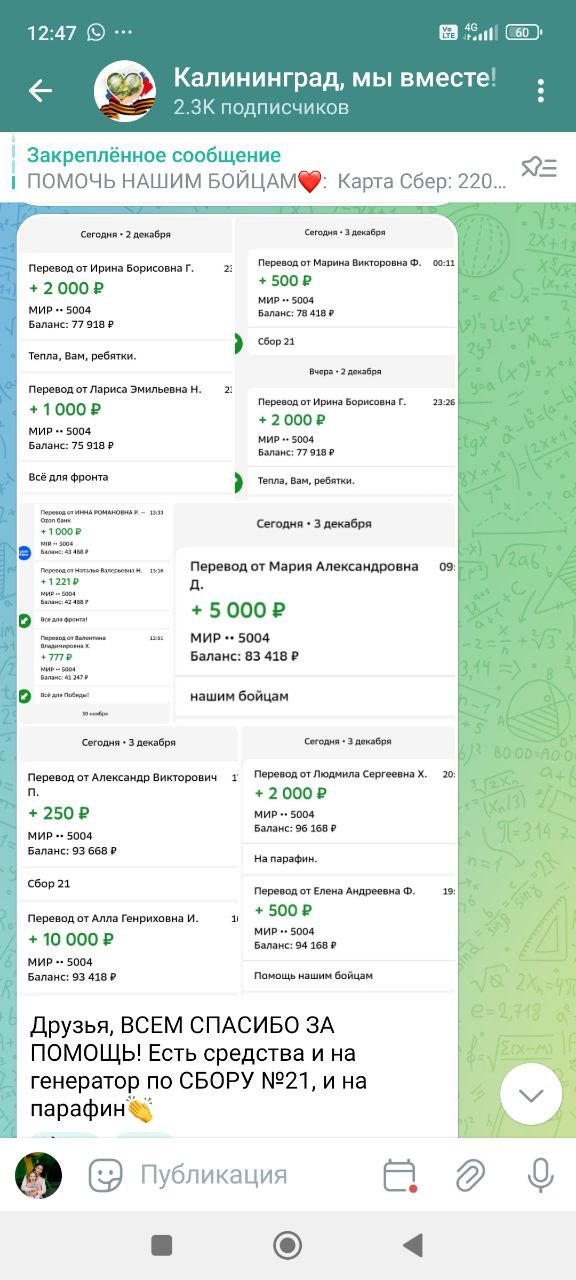Open the pinned messages list icon
Viewport: 576px width, 1280px height.
[539, 167]
